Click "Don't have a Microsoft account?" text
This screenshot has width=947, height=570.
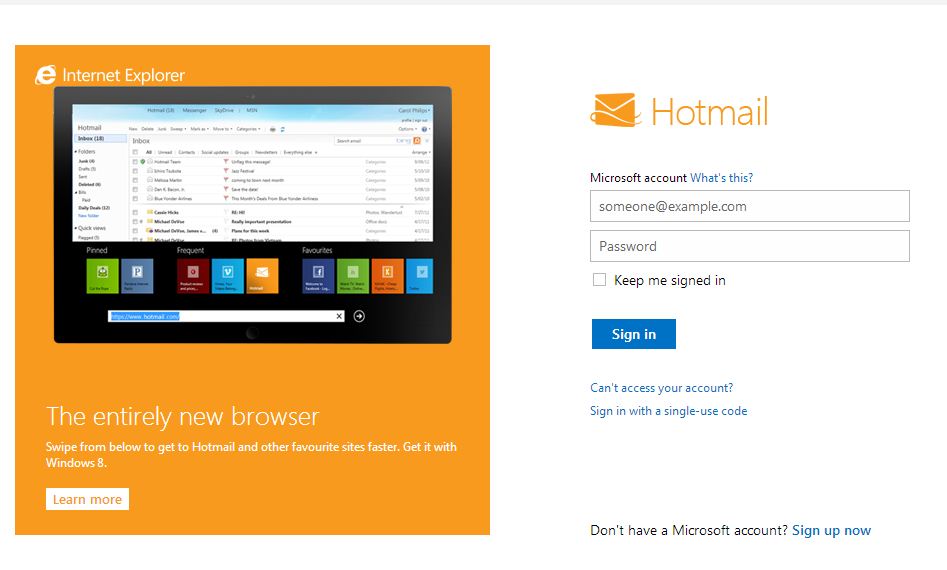click(689, 530)
